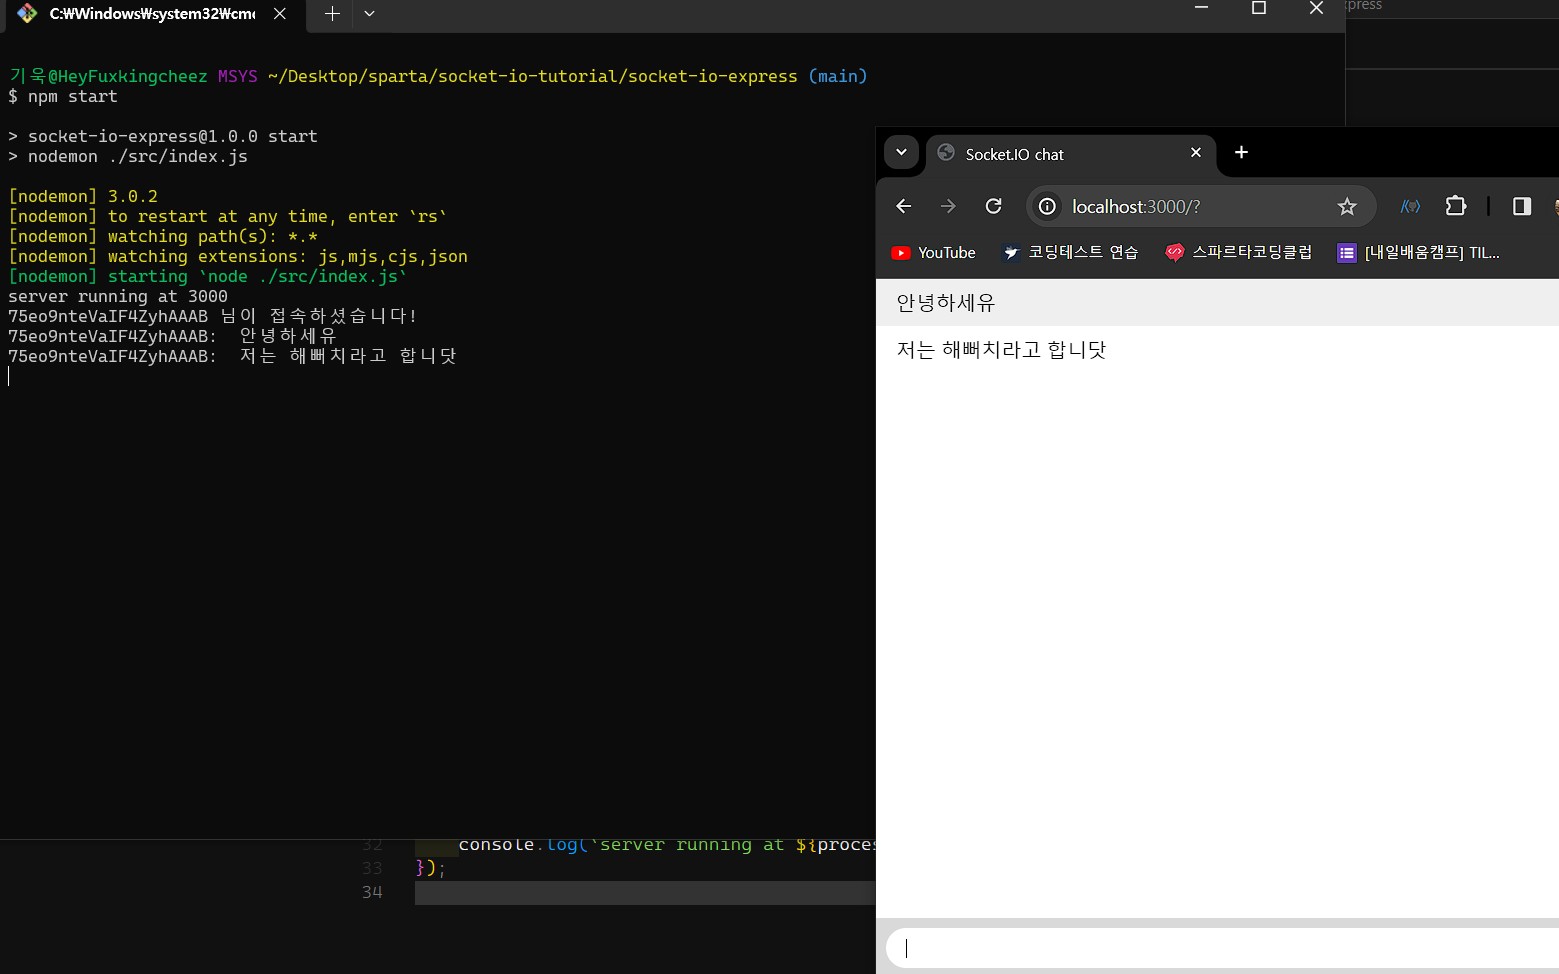
Task: Open a new terminal tab
Action: click(x=333, y=14)
